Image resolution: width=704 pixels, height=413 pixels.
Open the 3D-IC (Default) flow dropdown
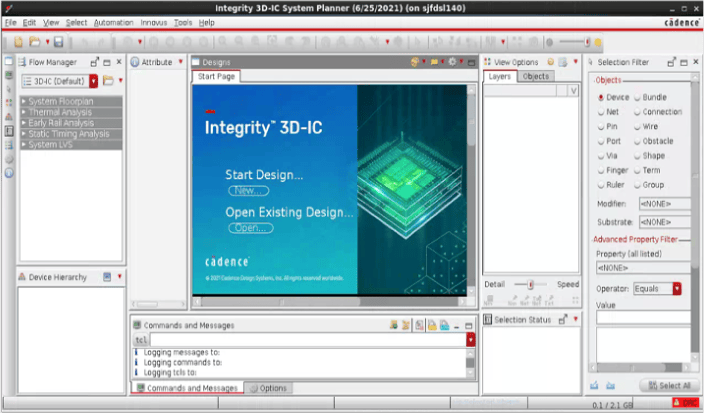point(94,81)
